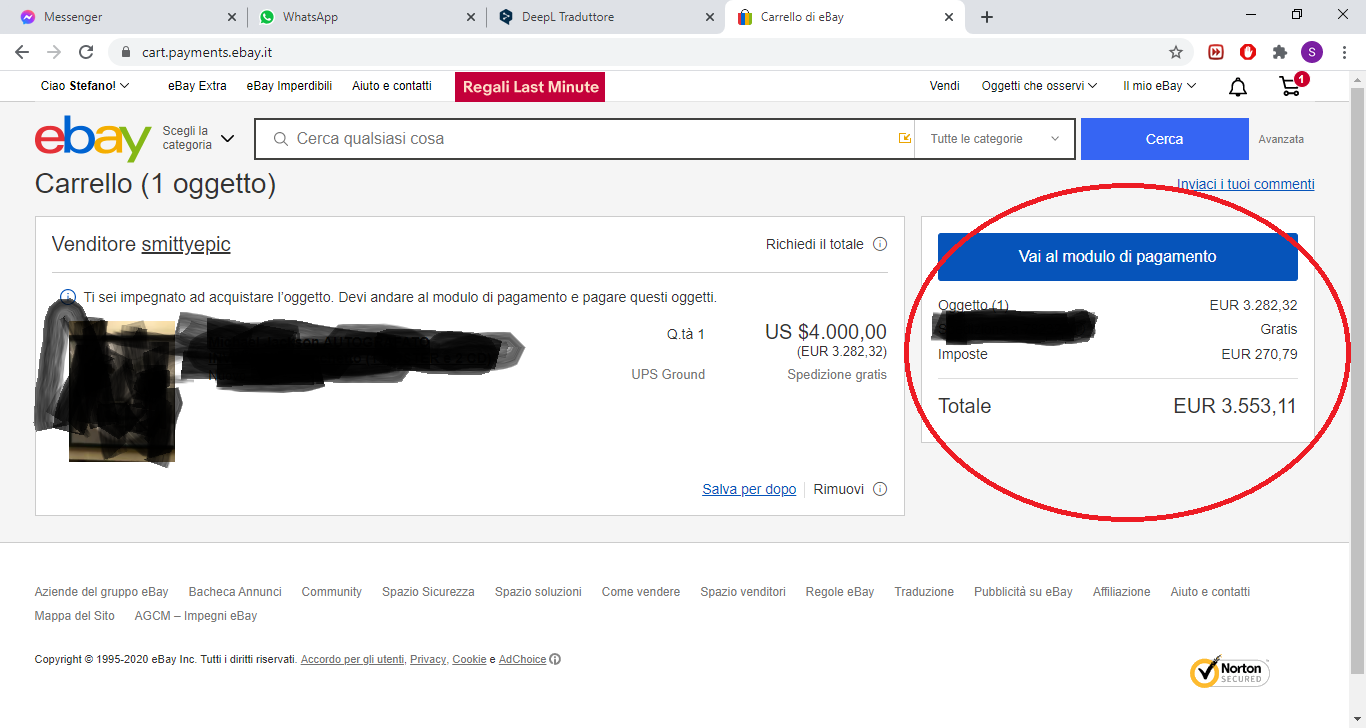The width and height of the screenshot is (1366, 728).
Task: Reload the page in Chrome
Action: pos(86,52)
